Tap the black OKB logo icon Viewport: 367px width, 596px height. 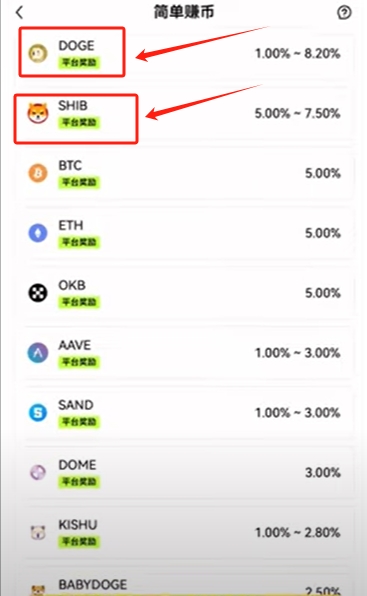point(38,293)
